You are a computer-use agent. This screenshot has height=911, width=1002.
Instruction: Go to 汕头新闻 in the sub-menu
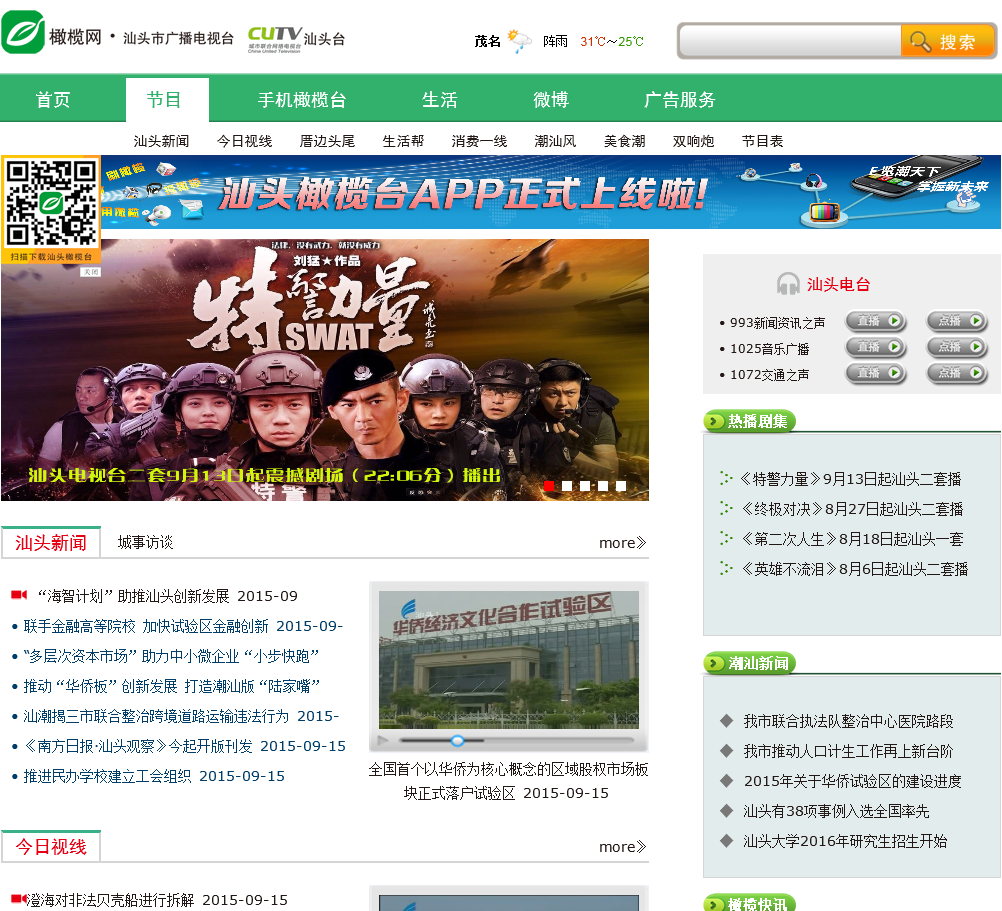161,141
